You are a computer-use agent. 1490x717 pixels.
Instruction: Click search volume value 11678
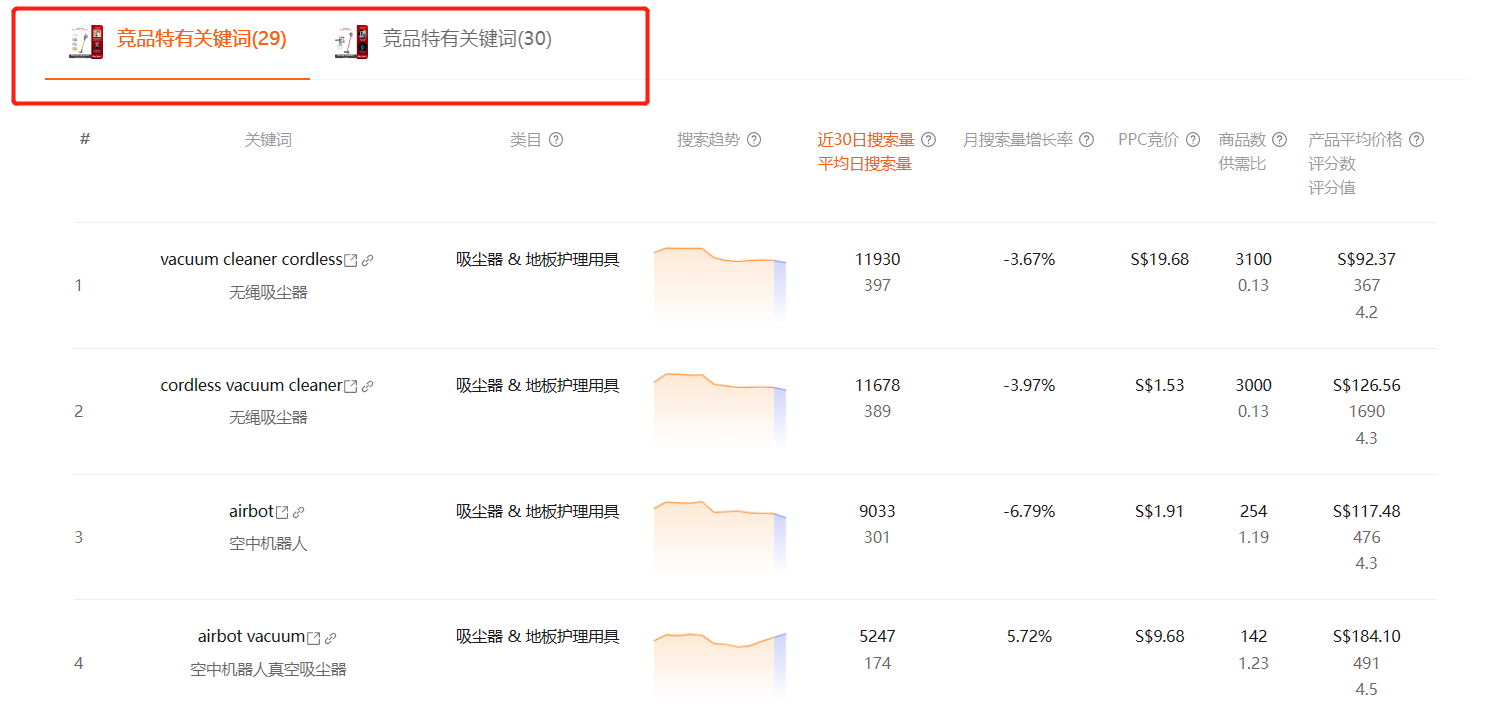point(877,385)
